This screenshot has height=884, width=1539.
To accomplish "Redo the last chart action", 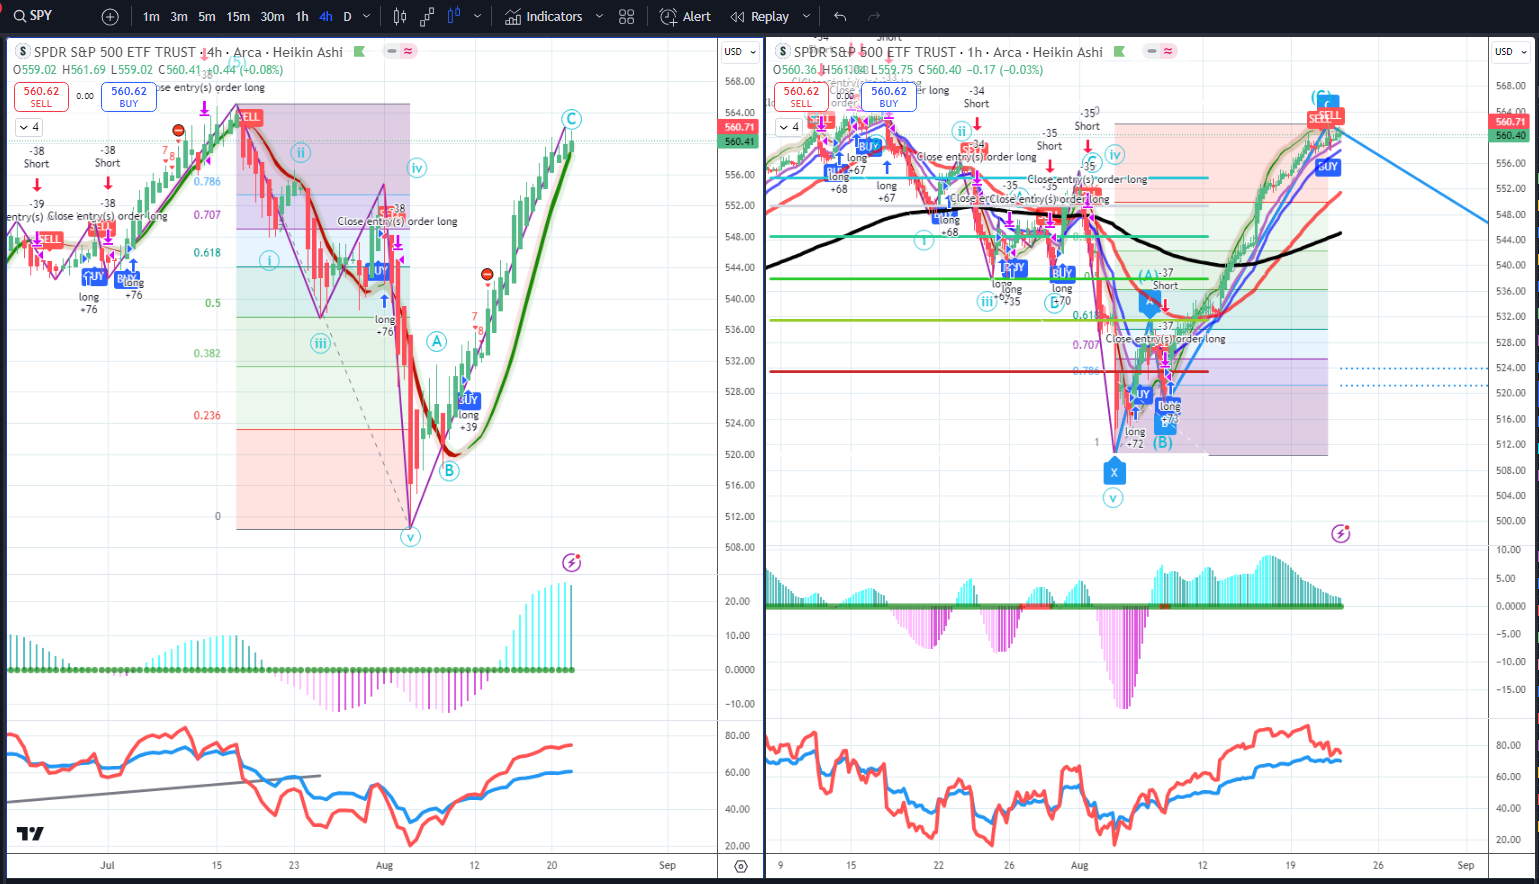I will point(874,17).
